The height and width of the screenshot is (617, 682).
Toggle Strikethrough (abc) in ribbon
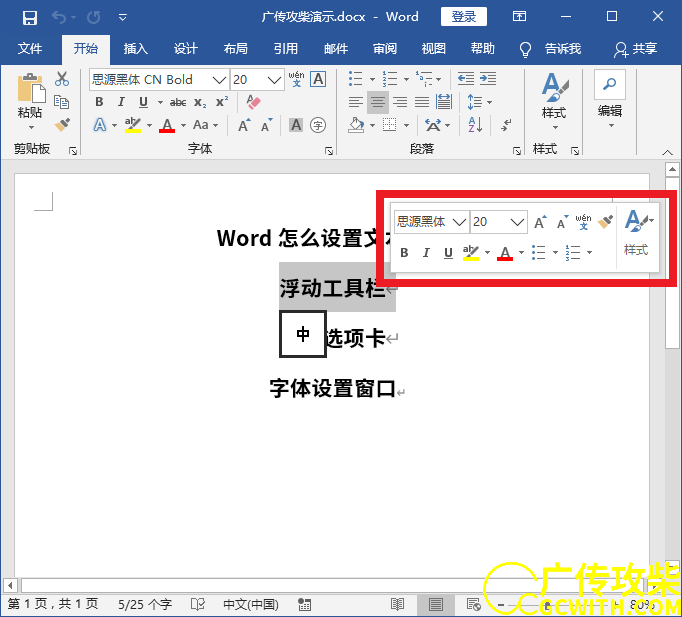click(178, 102)
